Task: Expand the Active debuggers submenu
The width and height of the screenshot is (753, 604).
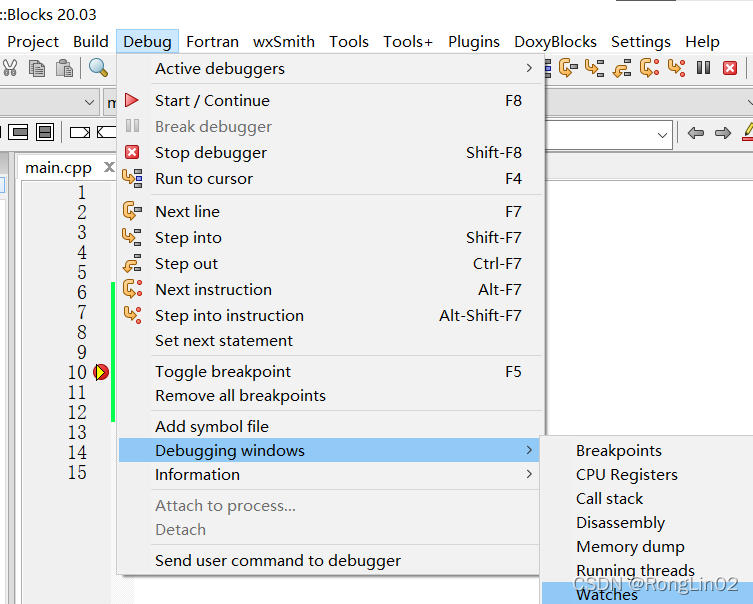Action: (x=330, y=69)
